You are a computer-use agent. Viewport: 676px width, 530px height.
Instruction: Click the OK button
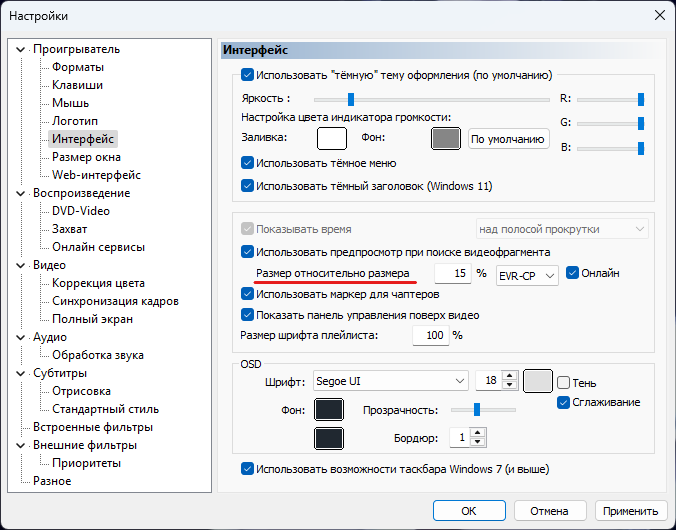coord(469,511)
